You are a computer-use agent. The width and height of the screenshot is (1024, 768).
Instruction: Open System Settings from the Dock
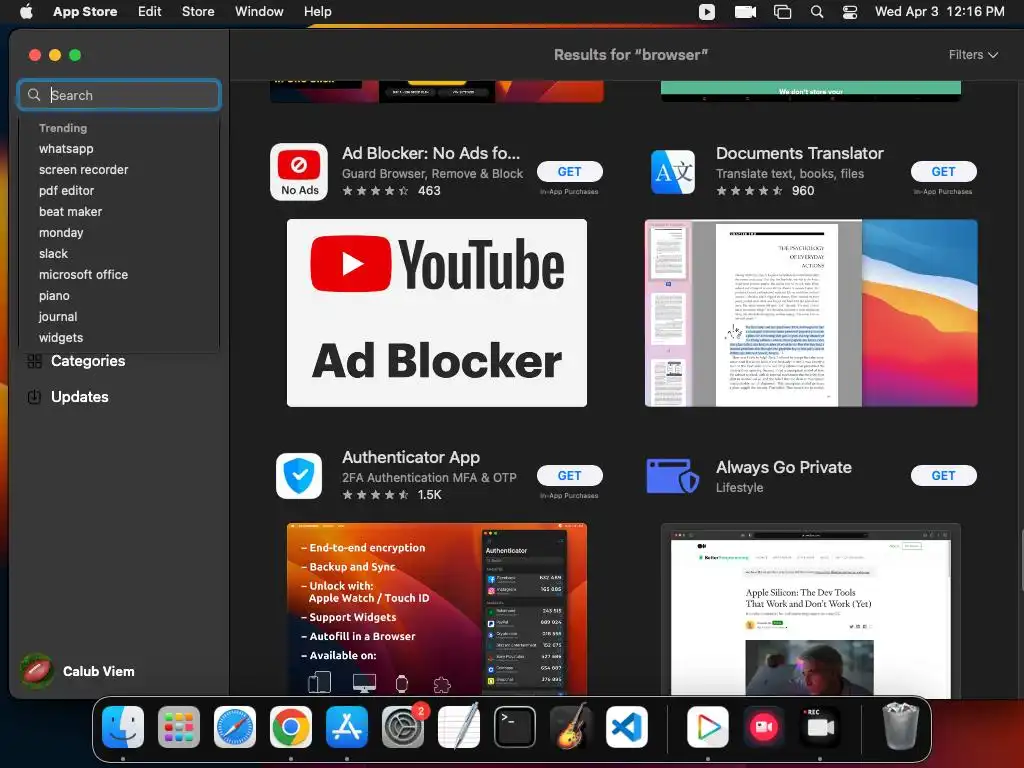pos(403,727)
